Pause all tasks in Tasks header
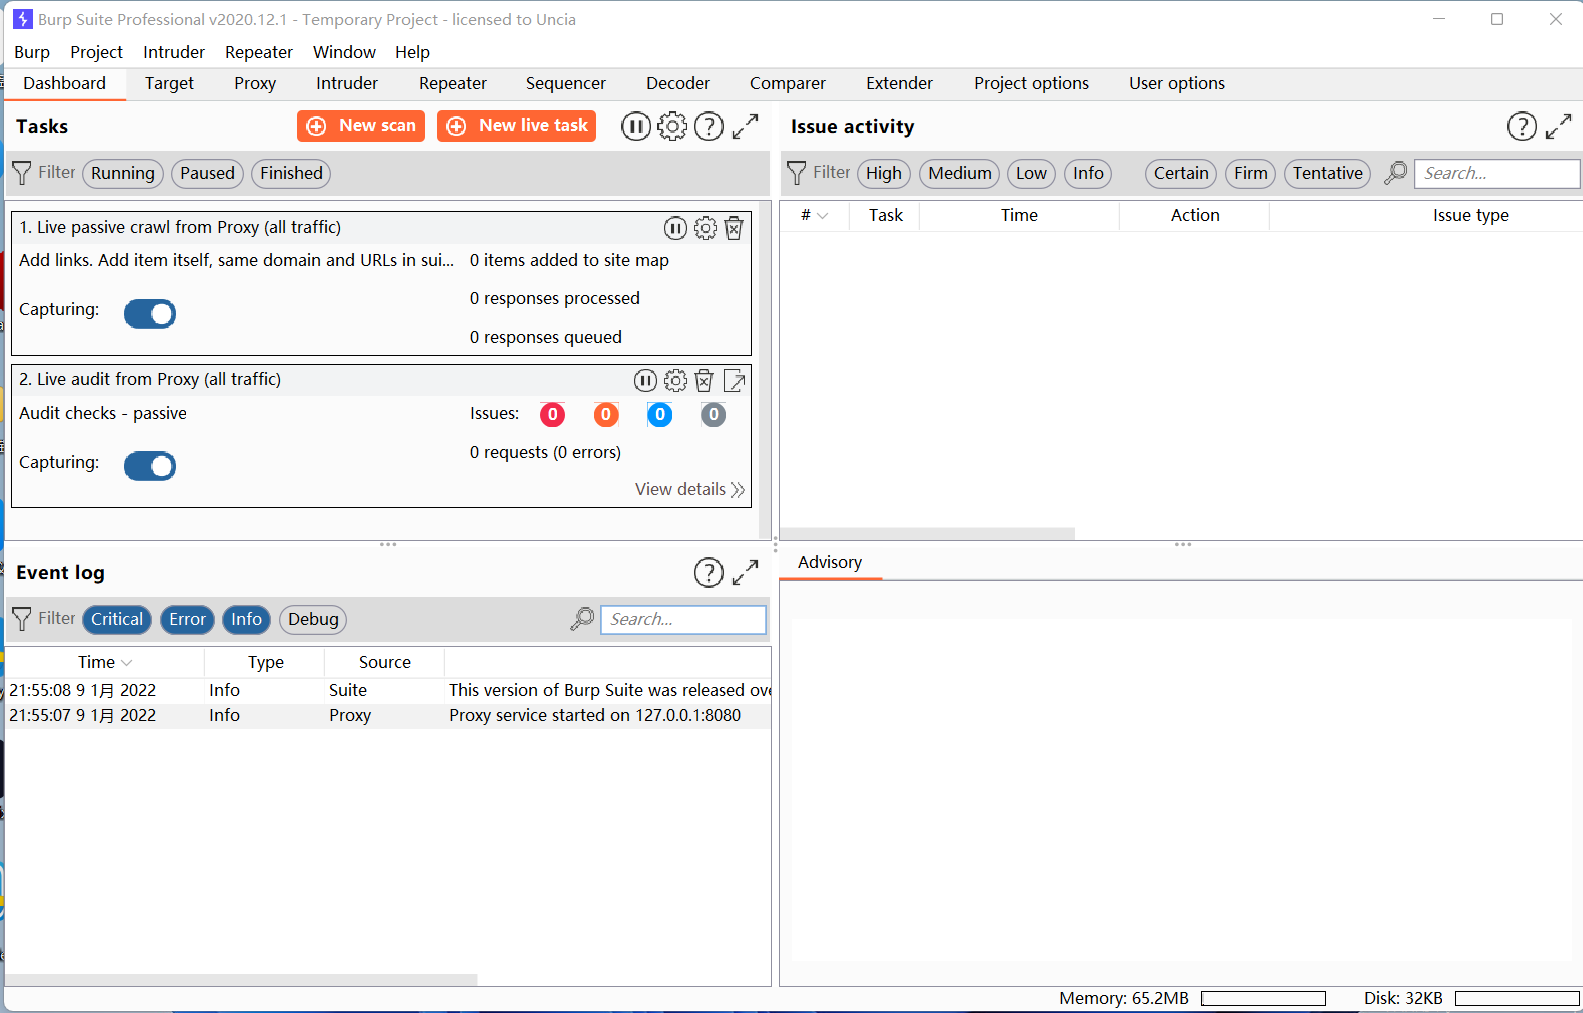Image resolution: width=1583 pixels, height=1013 pixels. pos(636,126)
